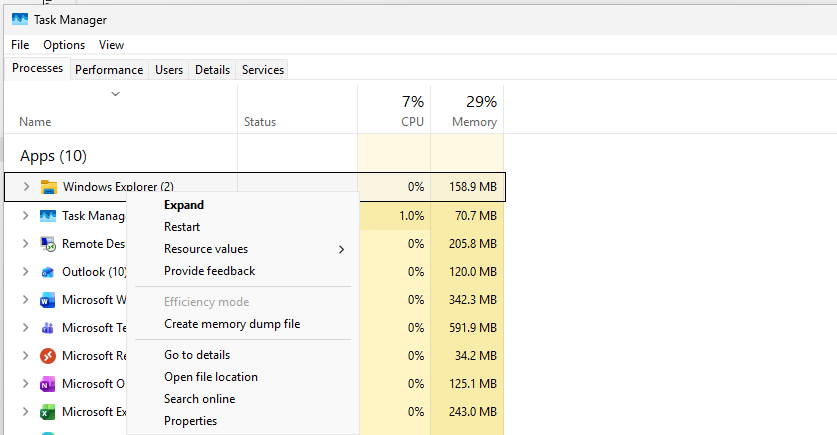Click the 34.2 MB memory value
This screenshot has width=837, height=435.
[476, 355]
